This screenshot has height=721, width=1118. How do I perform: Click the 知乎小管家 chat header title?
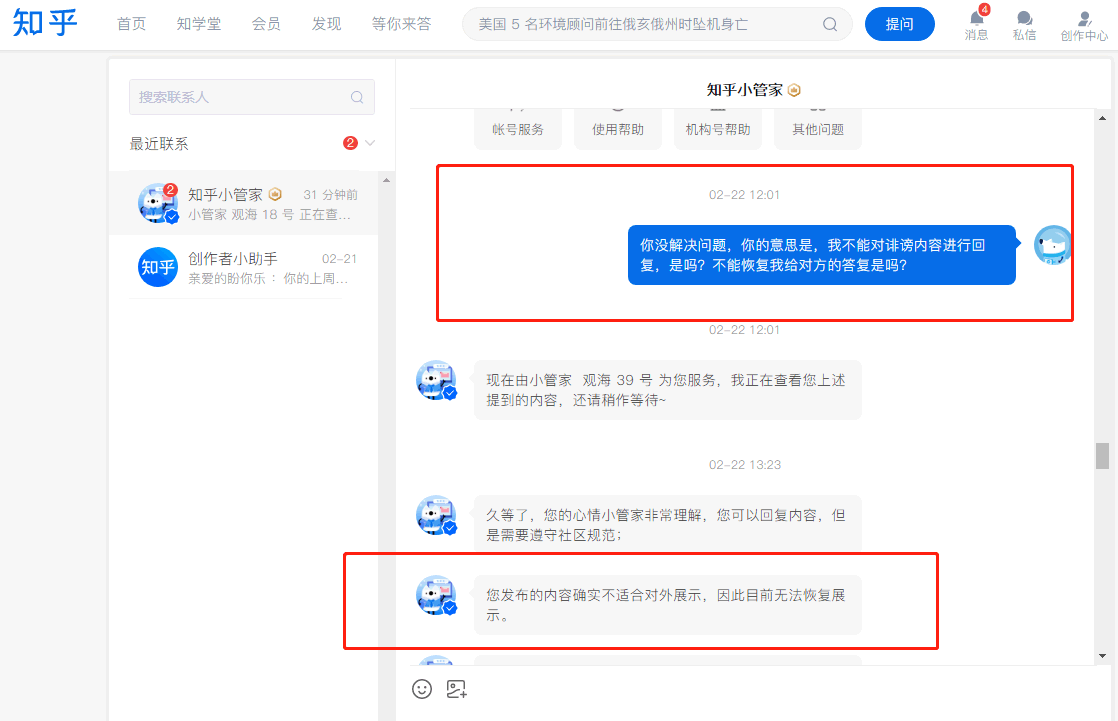[x=744, y=90]
